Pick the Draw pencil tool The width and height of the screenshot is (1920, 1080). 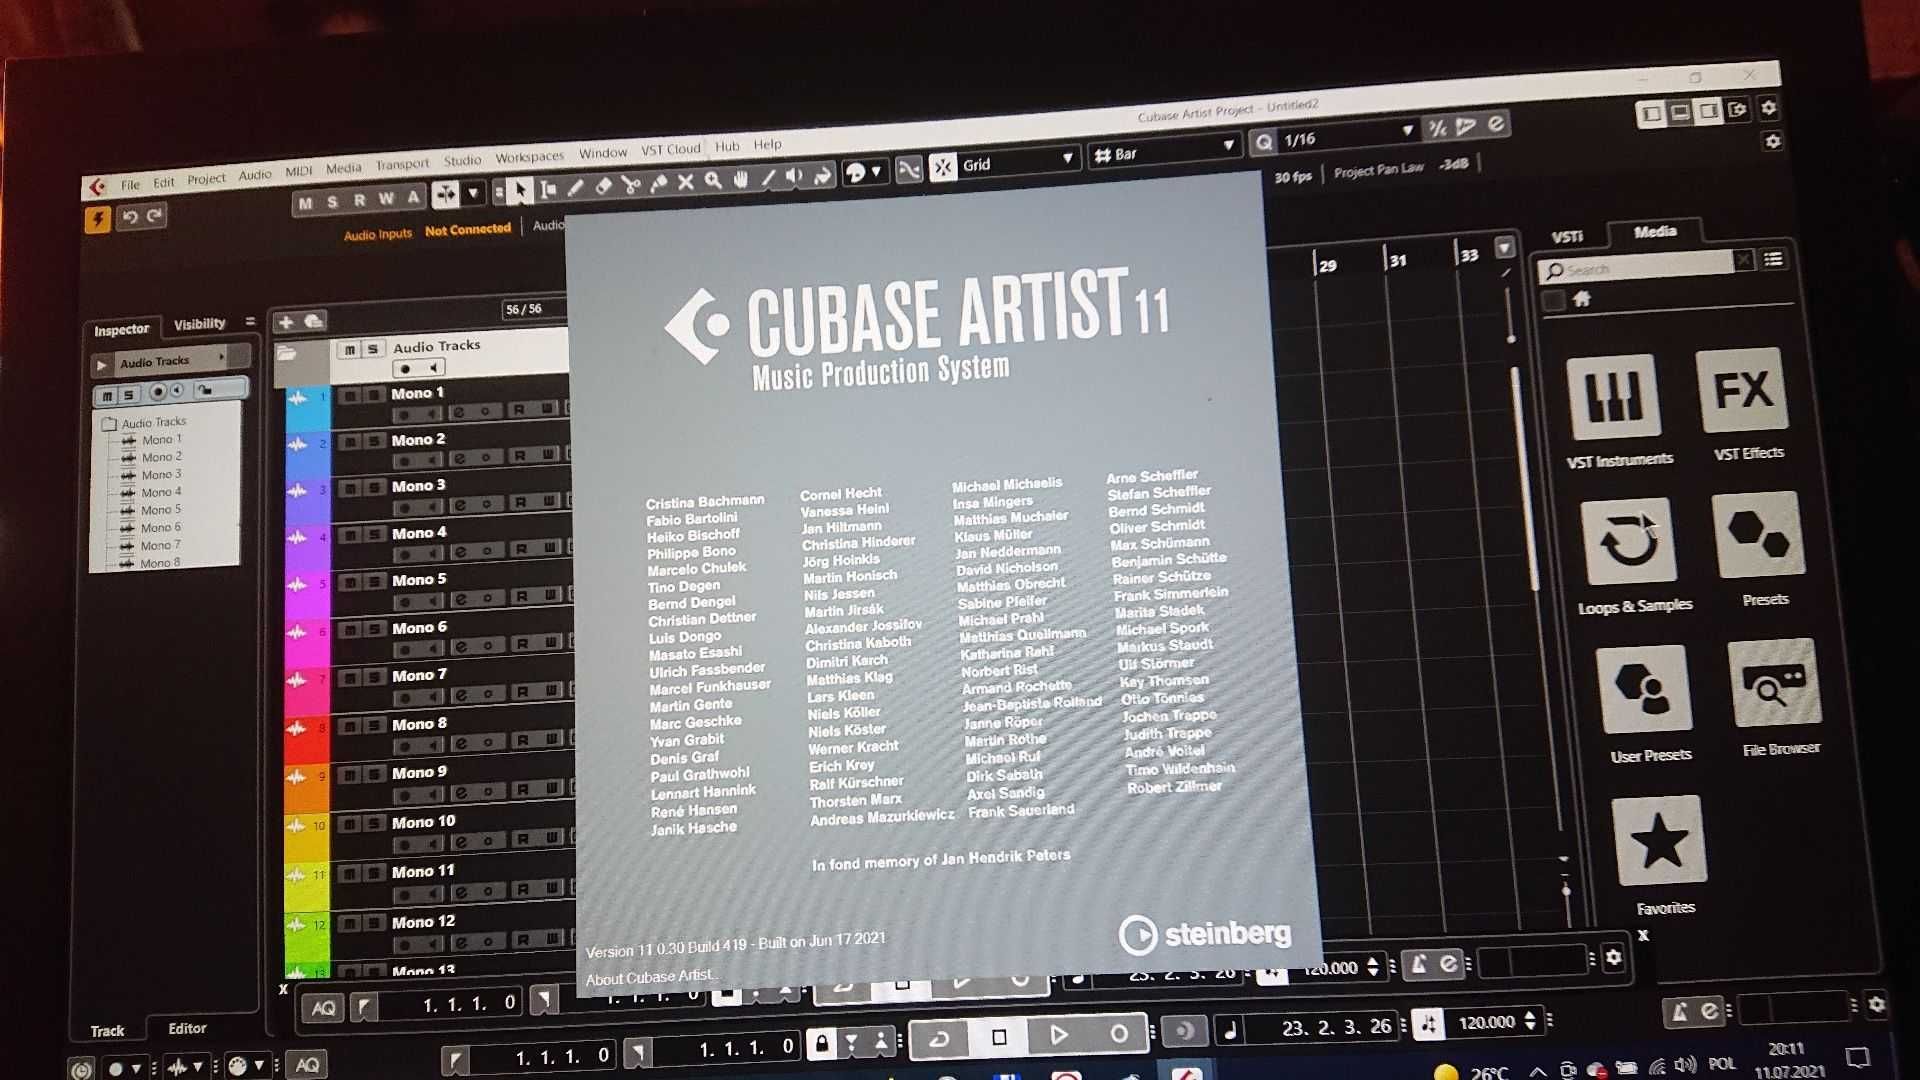(x=576, y=187)
